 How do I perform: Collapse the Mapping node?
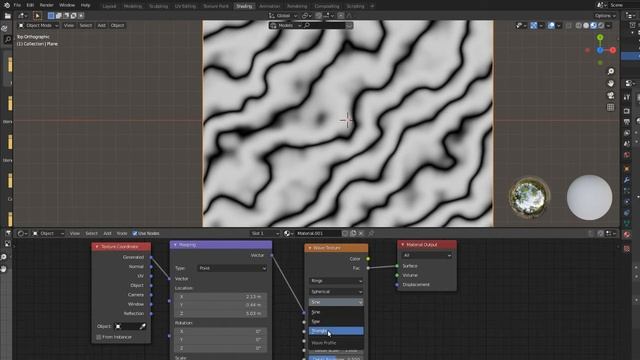(175, 245)
